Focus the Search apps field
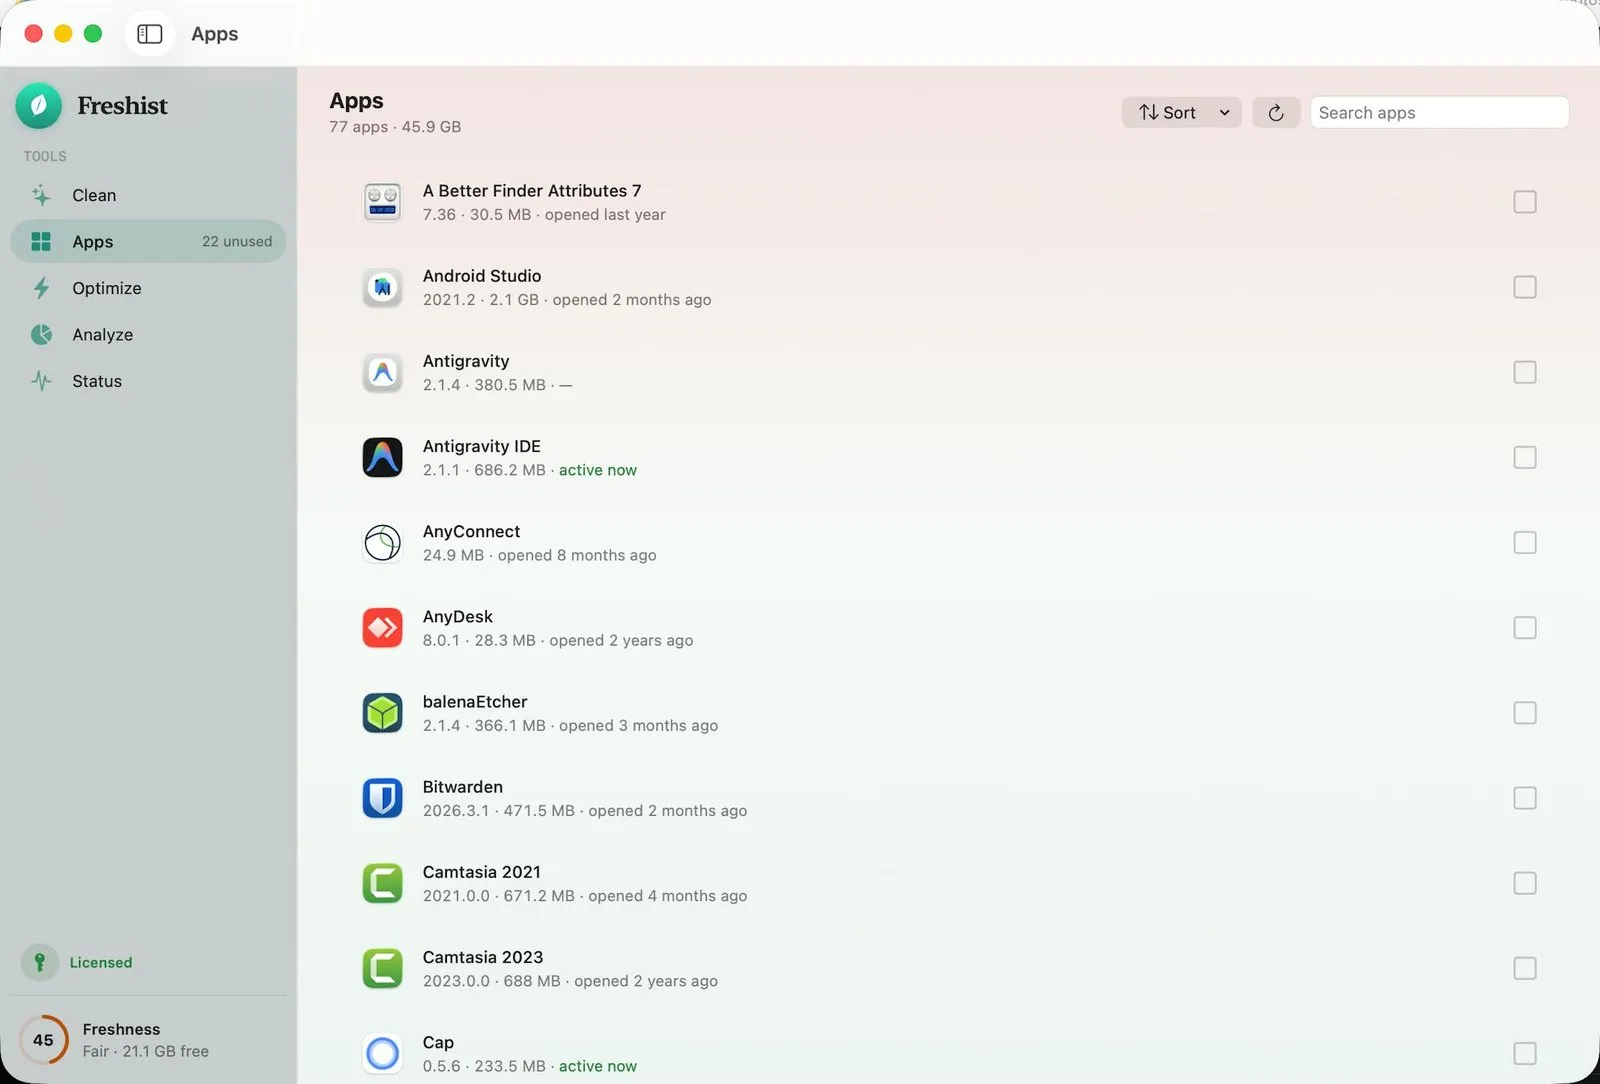 (1439, 113)
